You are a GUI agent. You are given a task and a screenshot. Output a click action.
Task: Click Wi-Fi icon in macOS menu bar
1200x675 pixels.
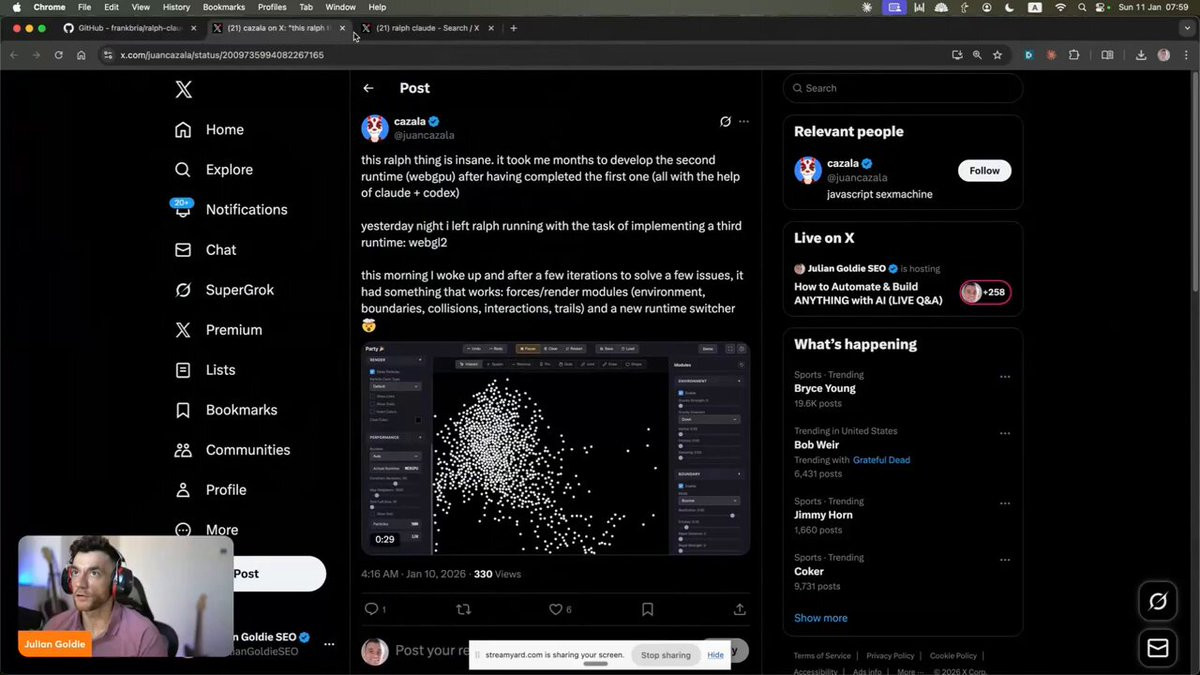1060,7
